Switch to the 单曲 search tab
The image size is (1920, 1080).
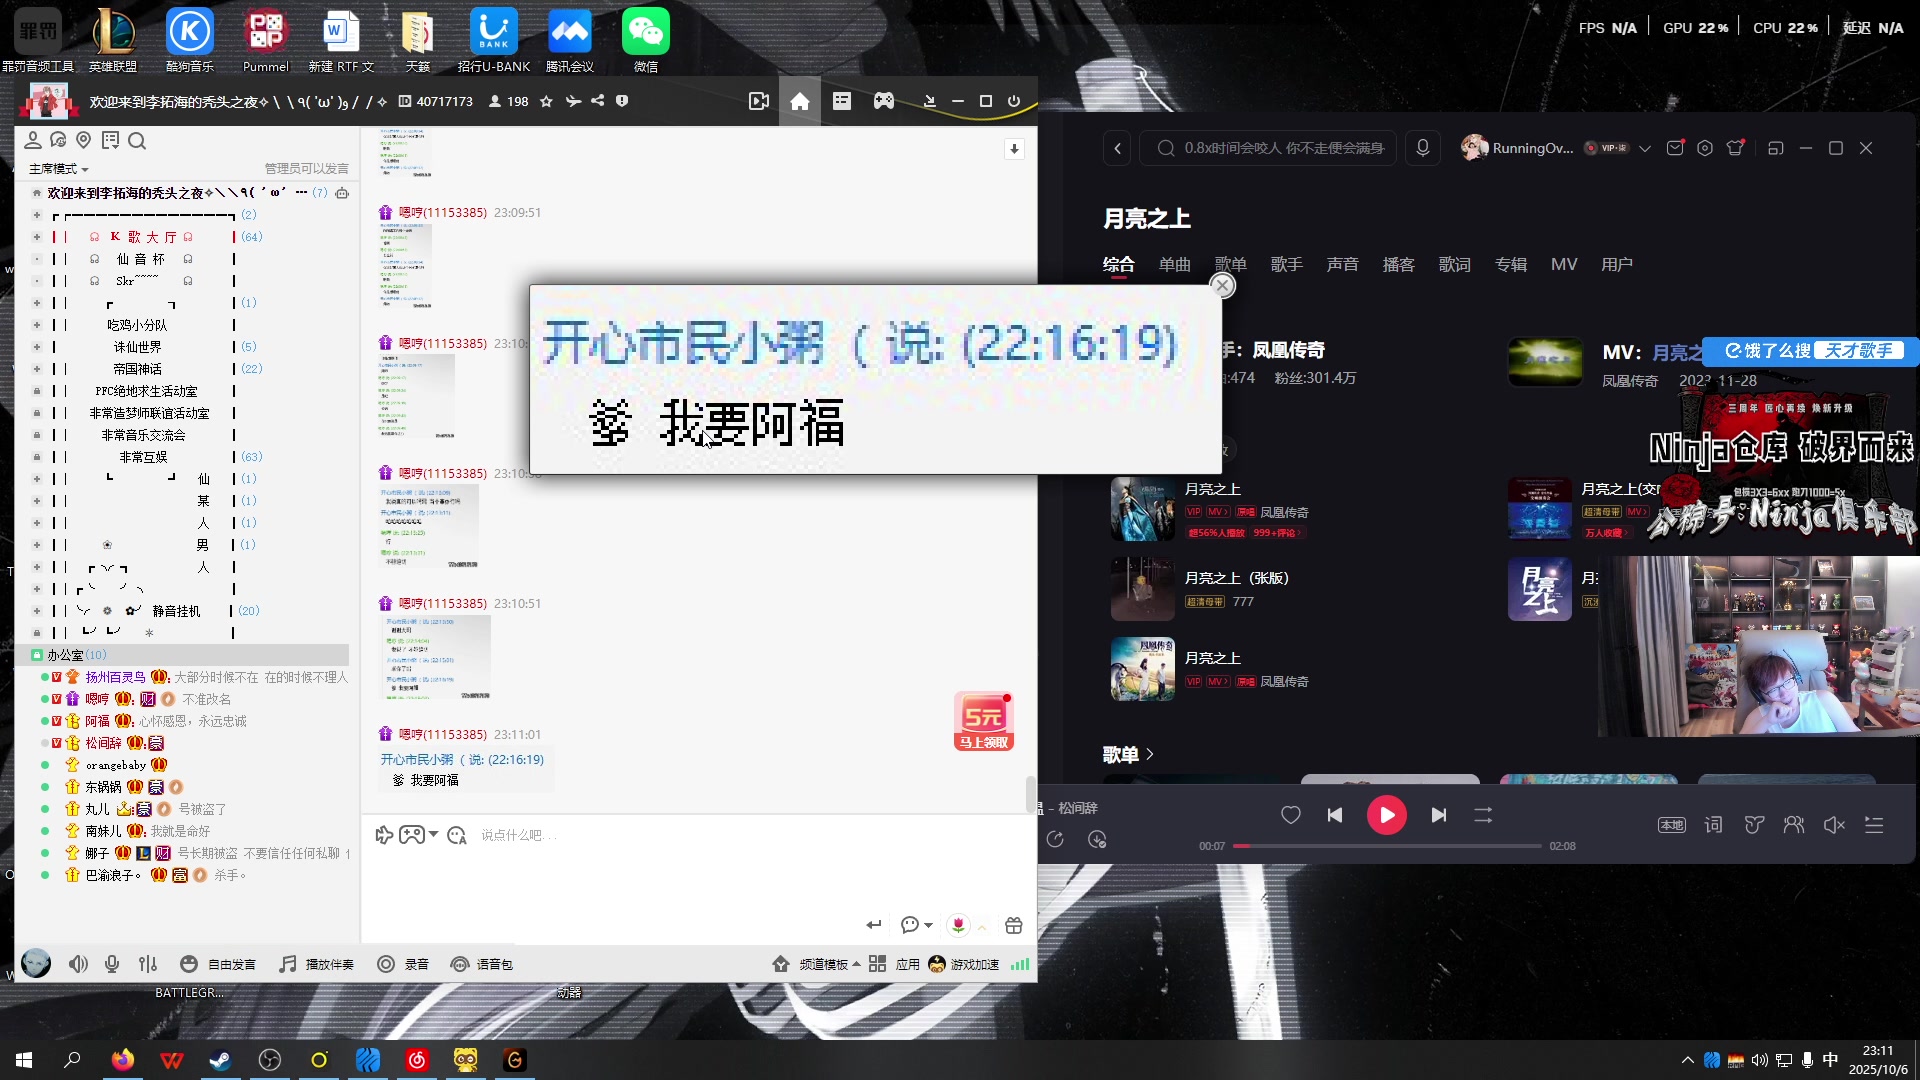(x=1174, y=264)
